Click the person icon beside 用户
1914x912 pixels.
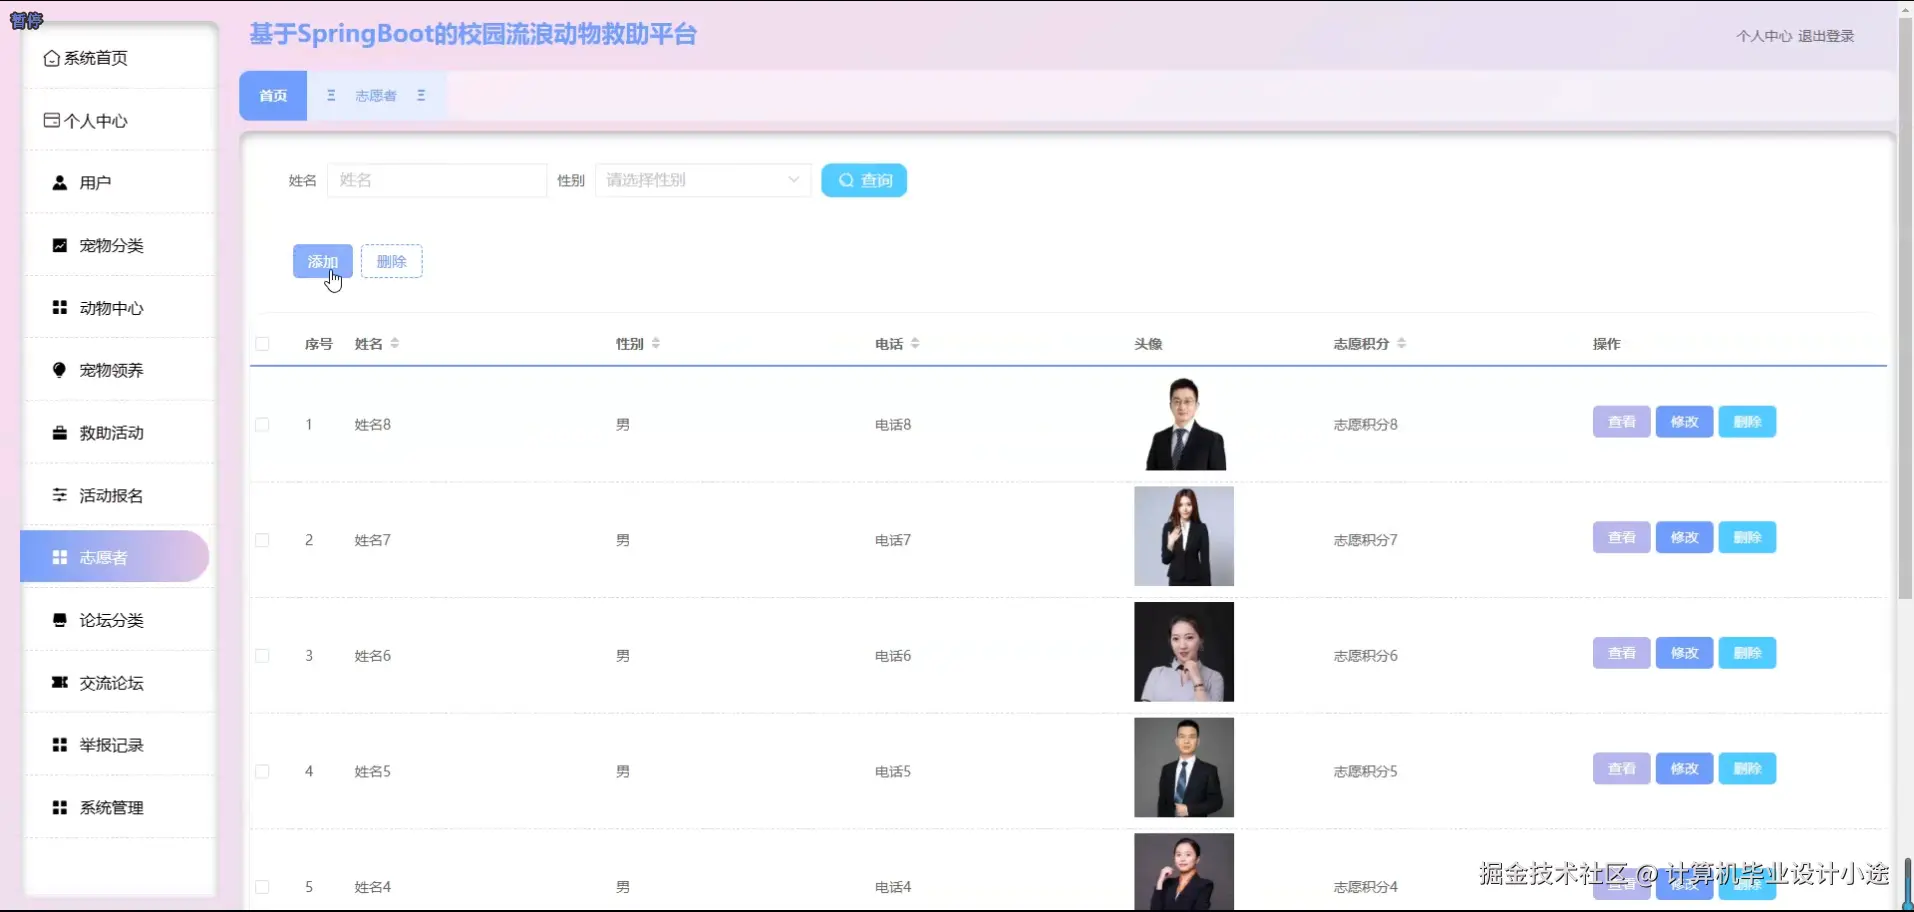pyautogui.click(x=60, y=183)
